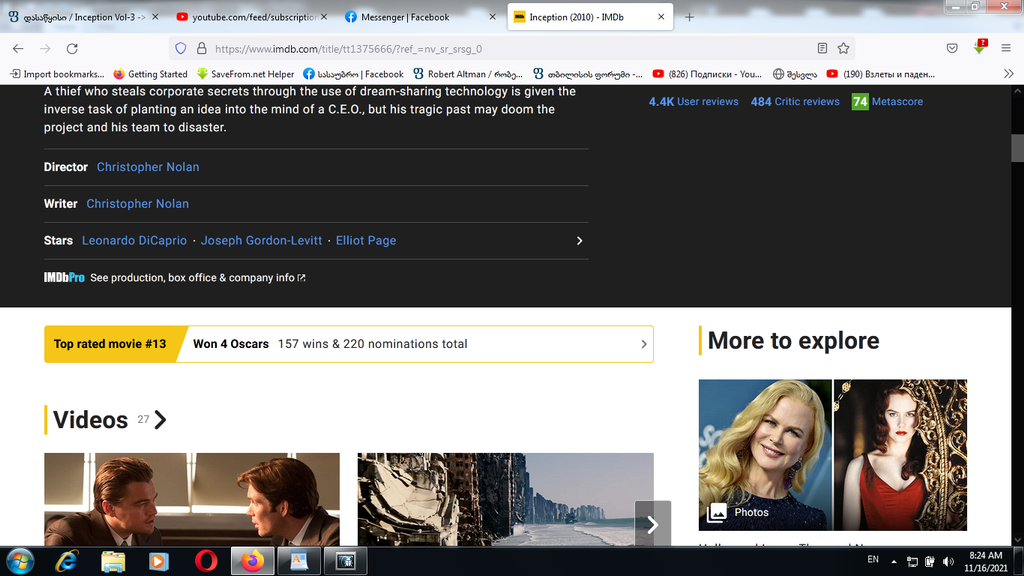Show hidden system tray icons
1024x576 pixels.
click(x=894, y=562)
